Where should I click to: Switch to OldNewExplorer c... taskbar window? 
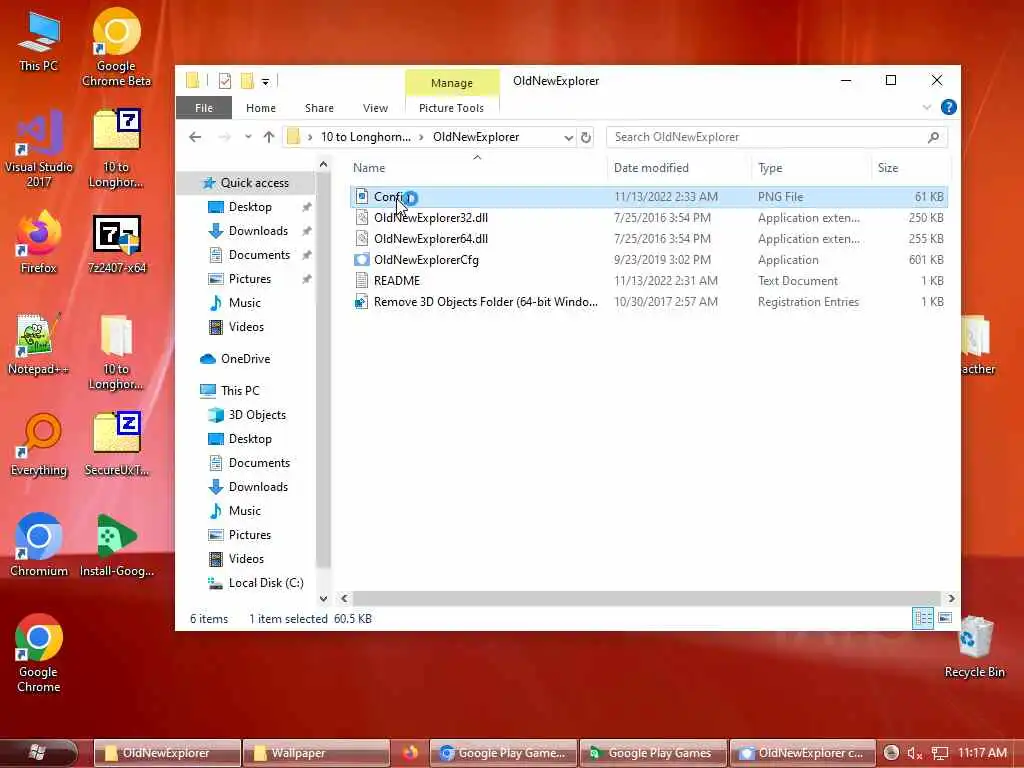tap(802, 753)
